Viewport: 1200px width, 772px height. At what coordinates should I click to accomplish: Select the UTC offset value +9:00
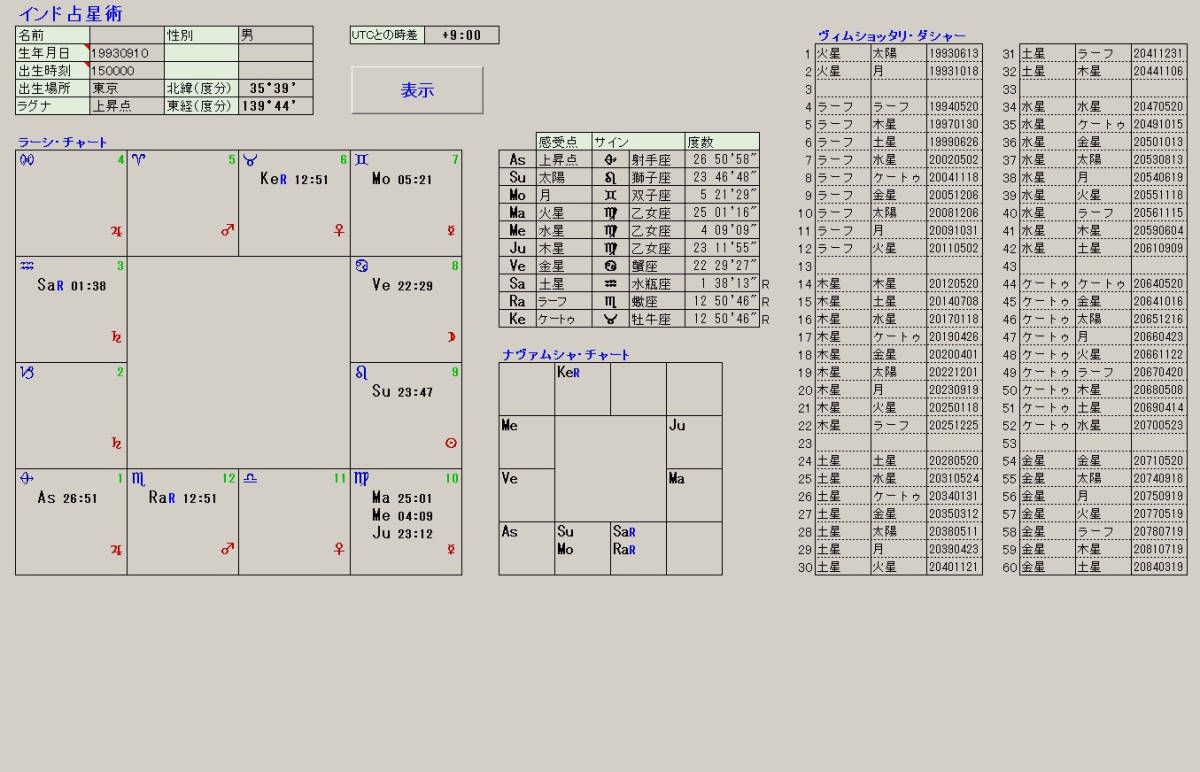(x=461, y=35)
